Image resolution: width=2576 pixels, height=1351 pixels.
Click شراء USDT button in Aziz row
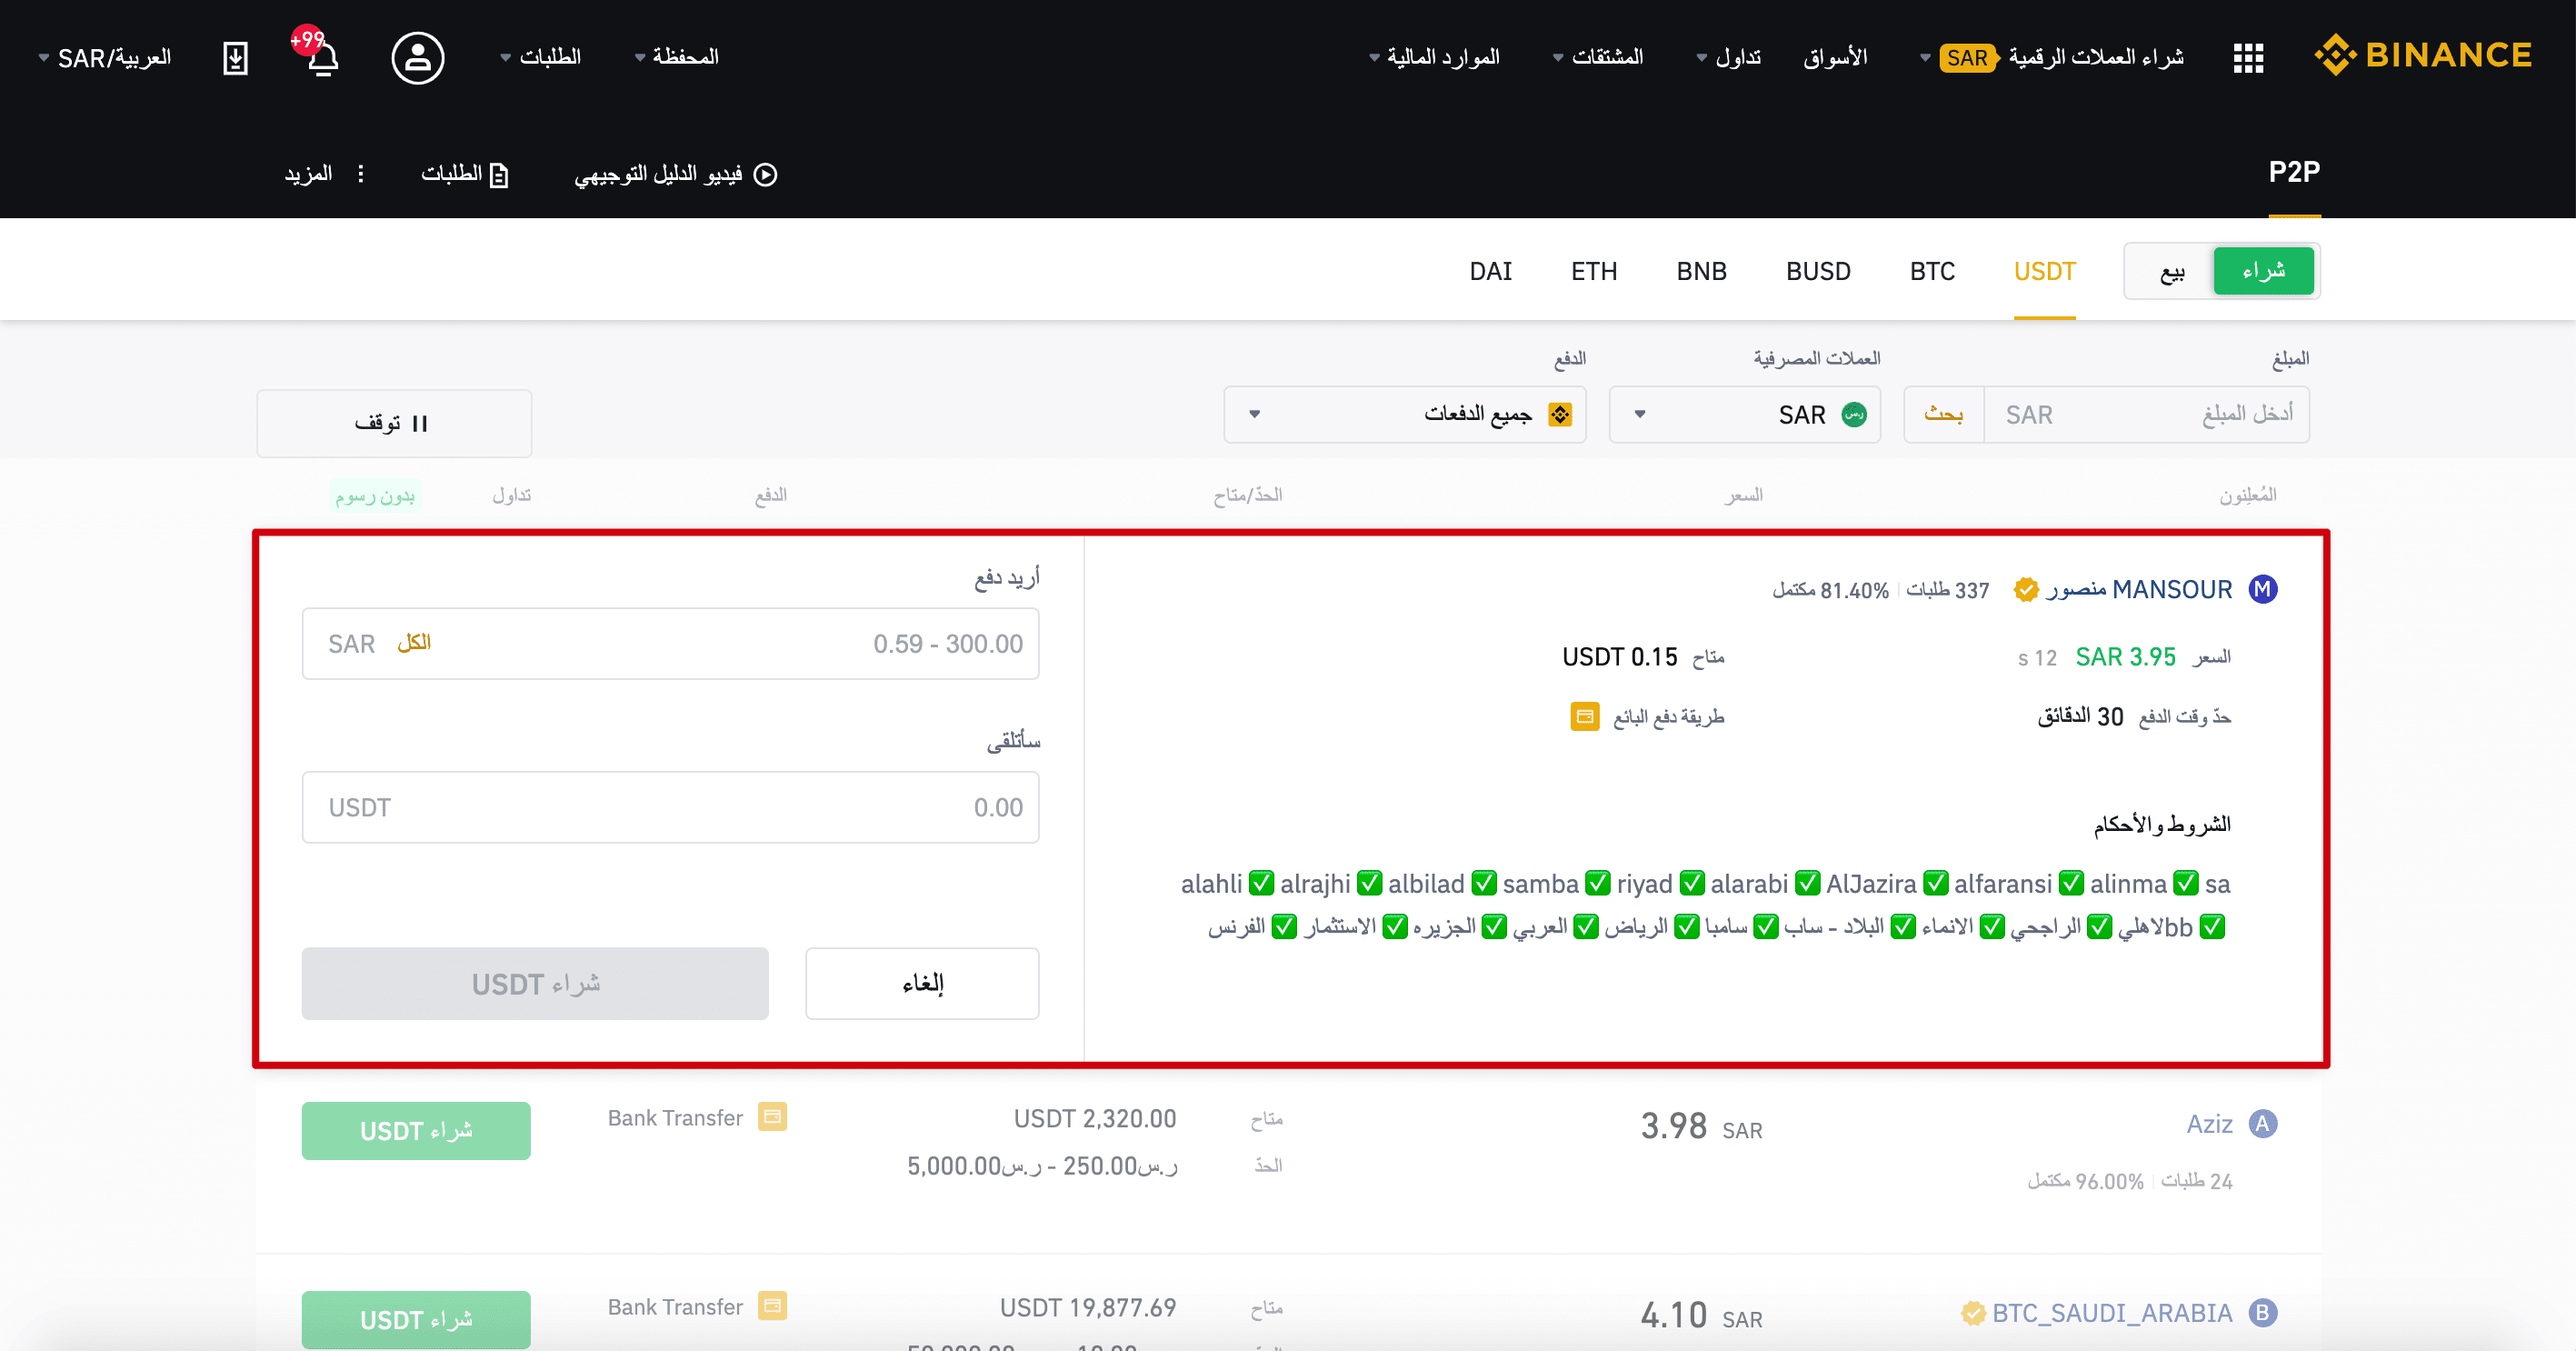[416, 1131]
